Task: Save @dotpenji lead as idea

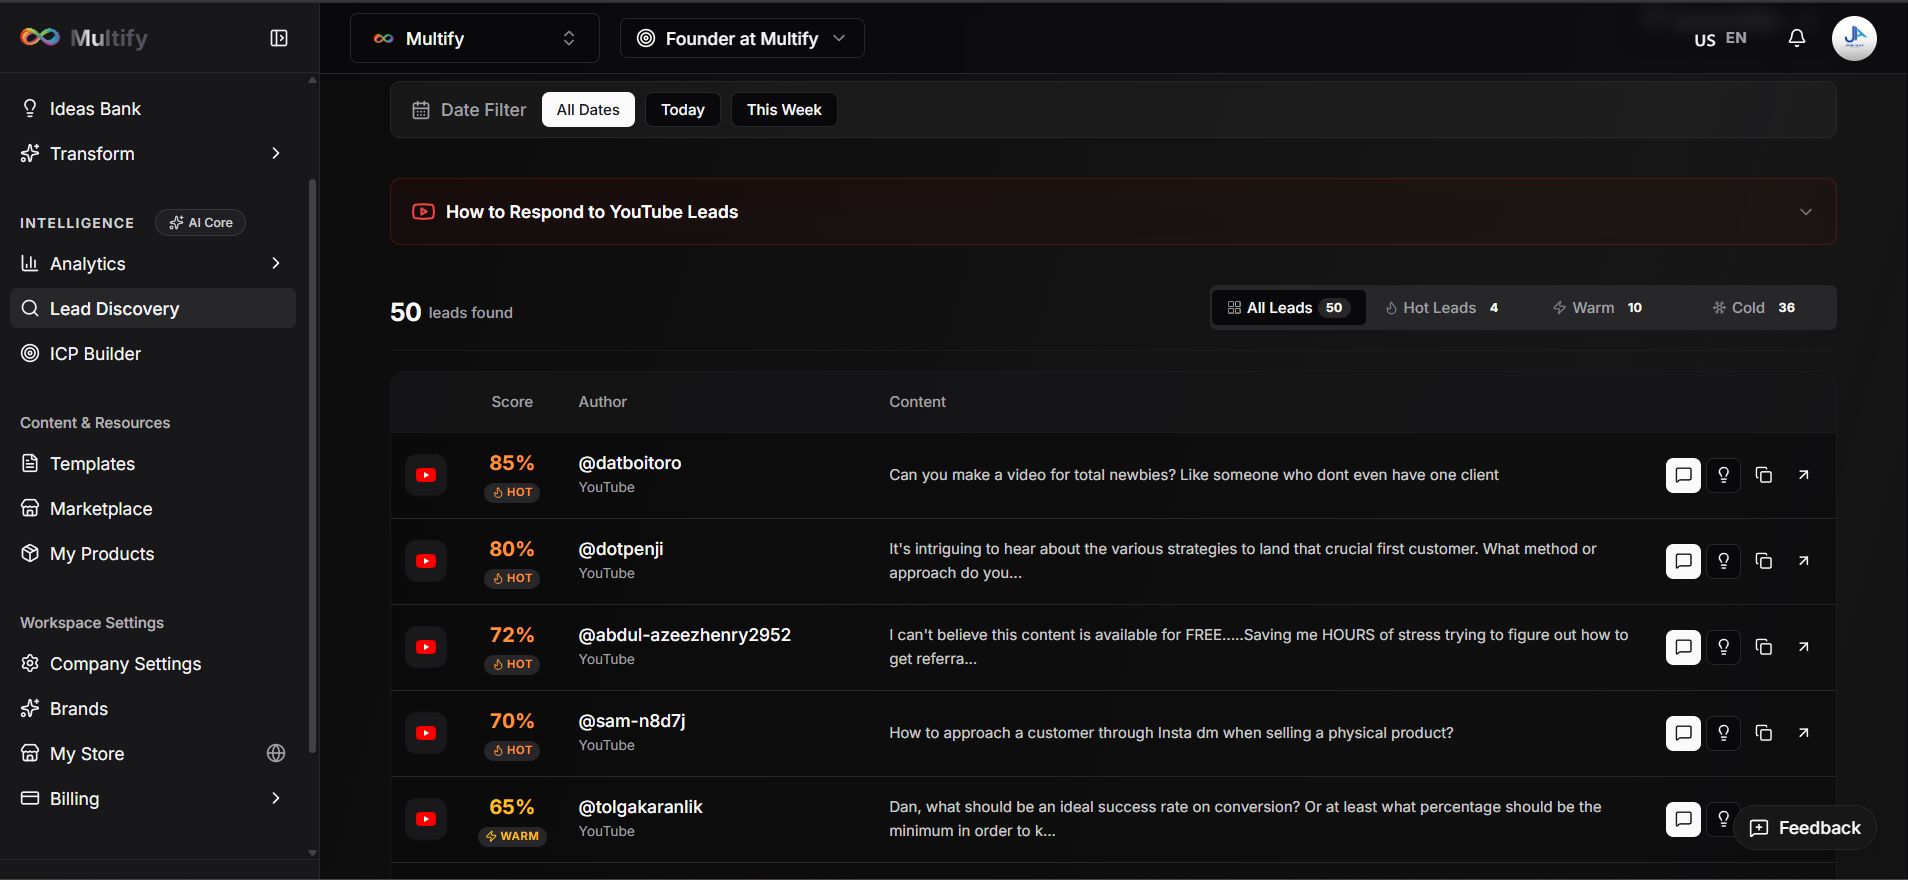Action: click(1723, 561)
